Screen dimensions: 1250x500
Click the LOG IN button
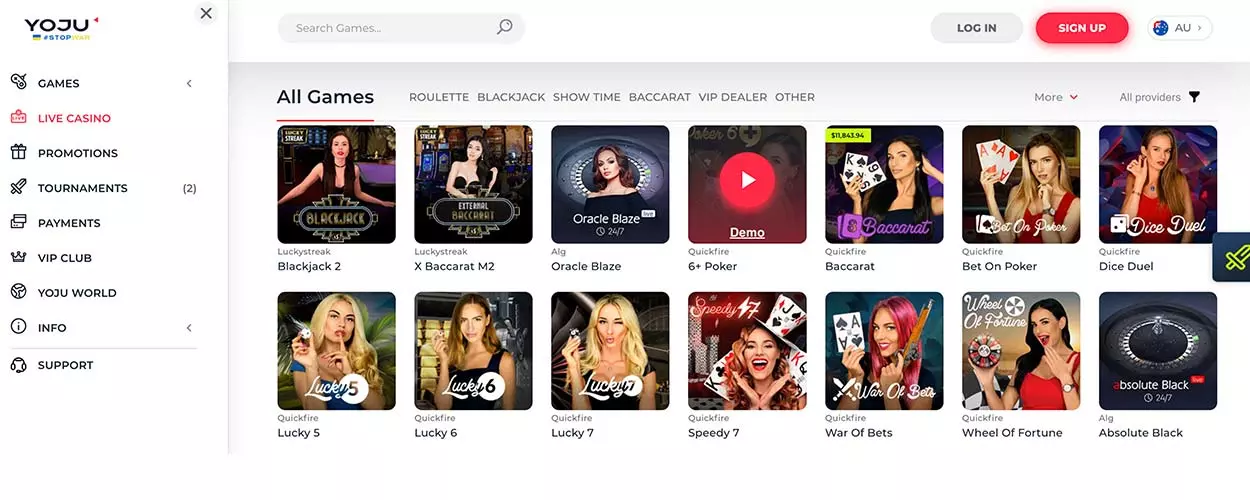tap(976, 28)
